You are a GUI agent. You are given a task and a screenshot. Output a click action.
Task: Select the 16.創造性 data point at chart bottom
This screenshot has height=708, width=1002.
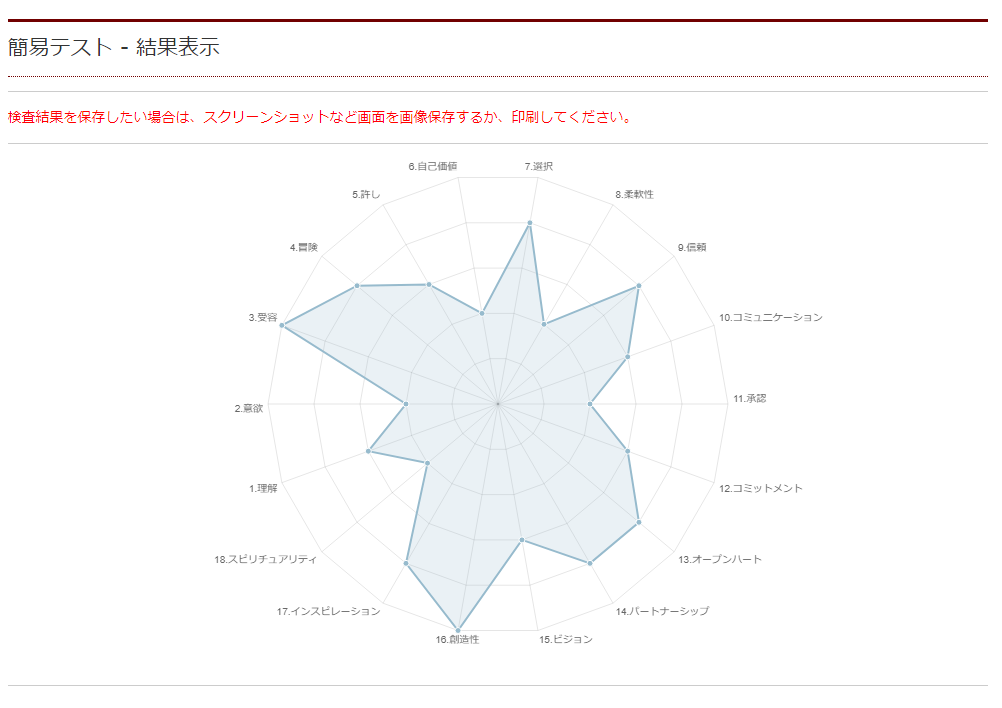click(459, 627)
